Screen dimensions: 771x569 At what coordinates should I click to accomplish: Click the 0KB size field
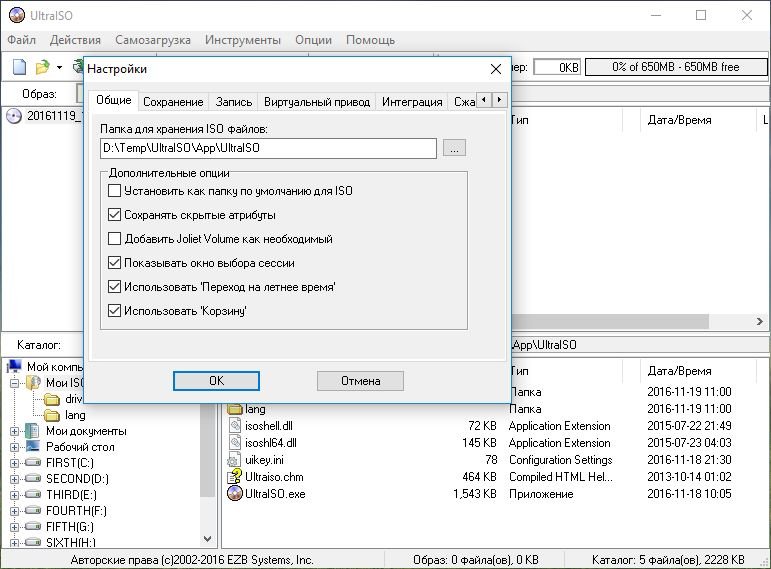557,67
